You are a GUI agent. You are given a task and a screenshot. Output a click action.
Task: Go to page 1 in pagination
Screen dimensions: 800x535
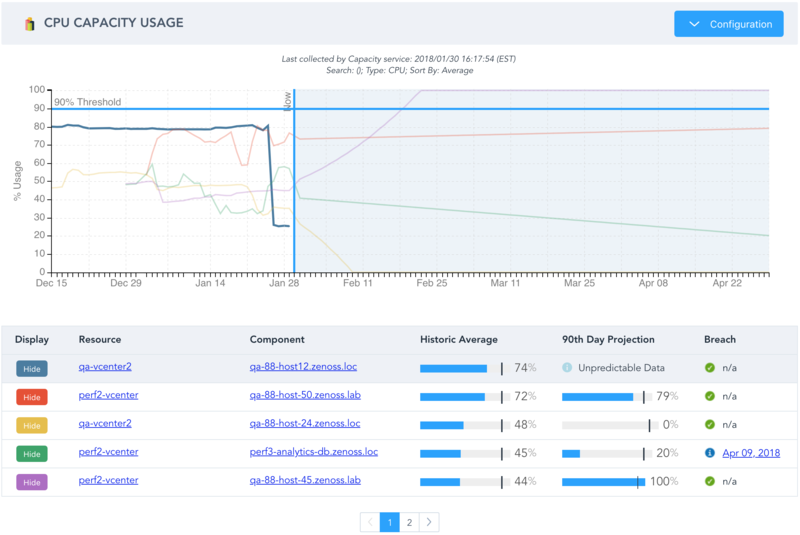pyautogui.click(x=390, y=522)
